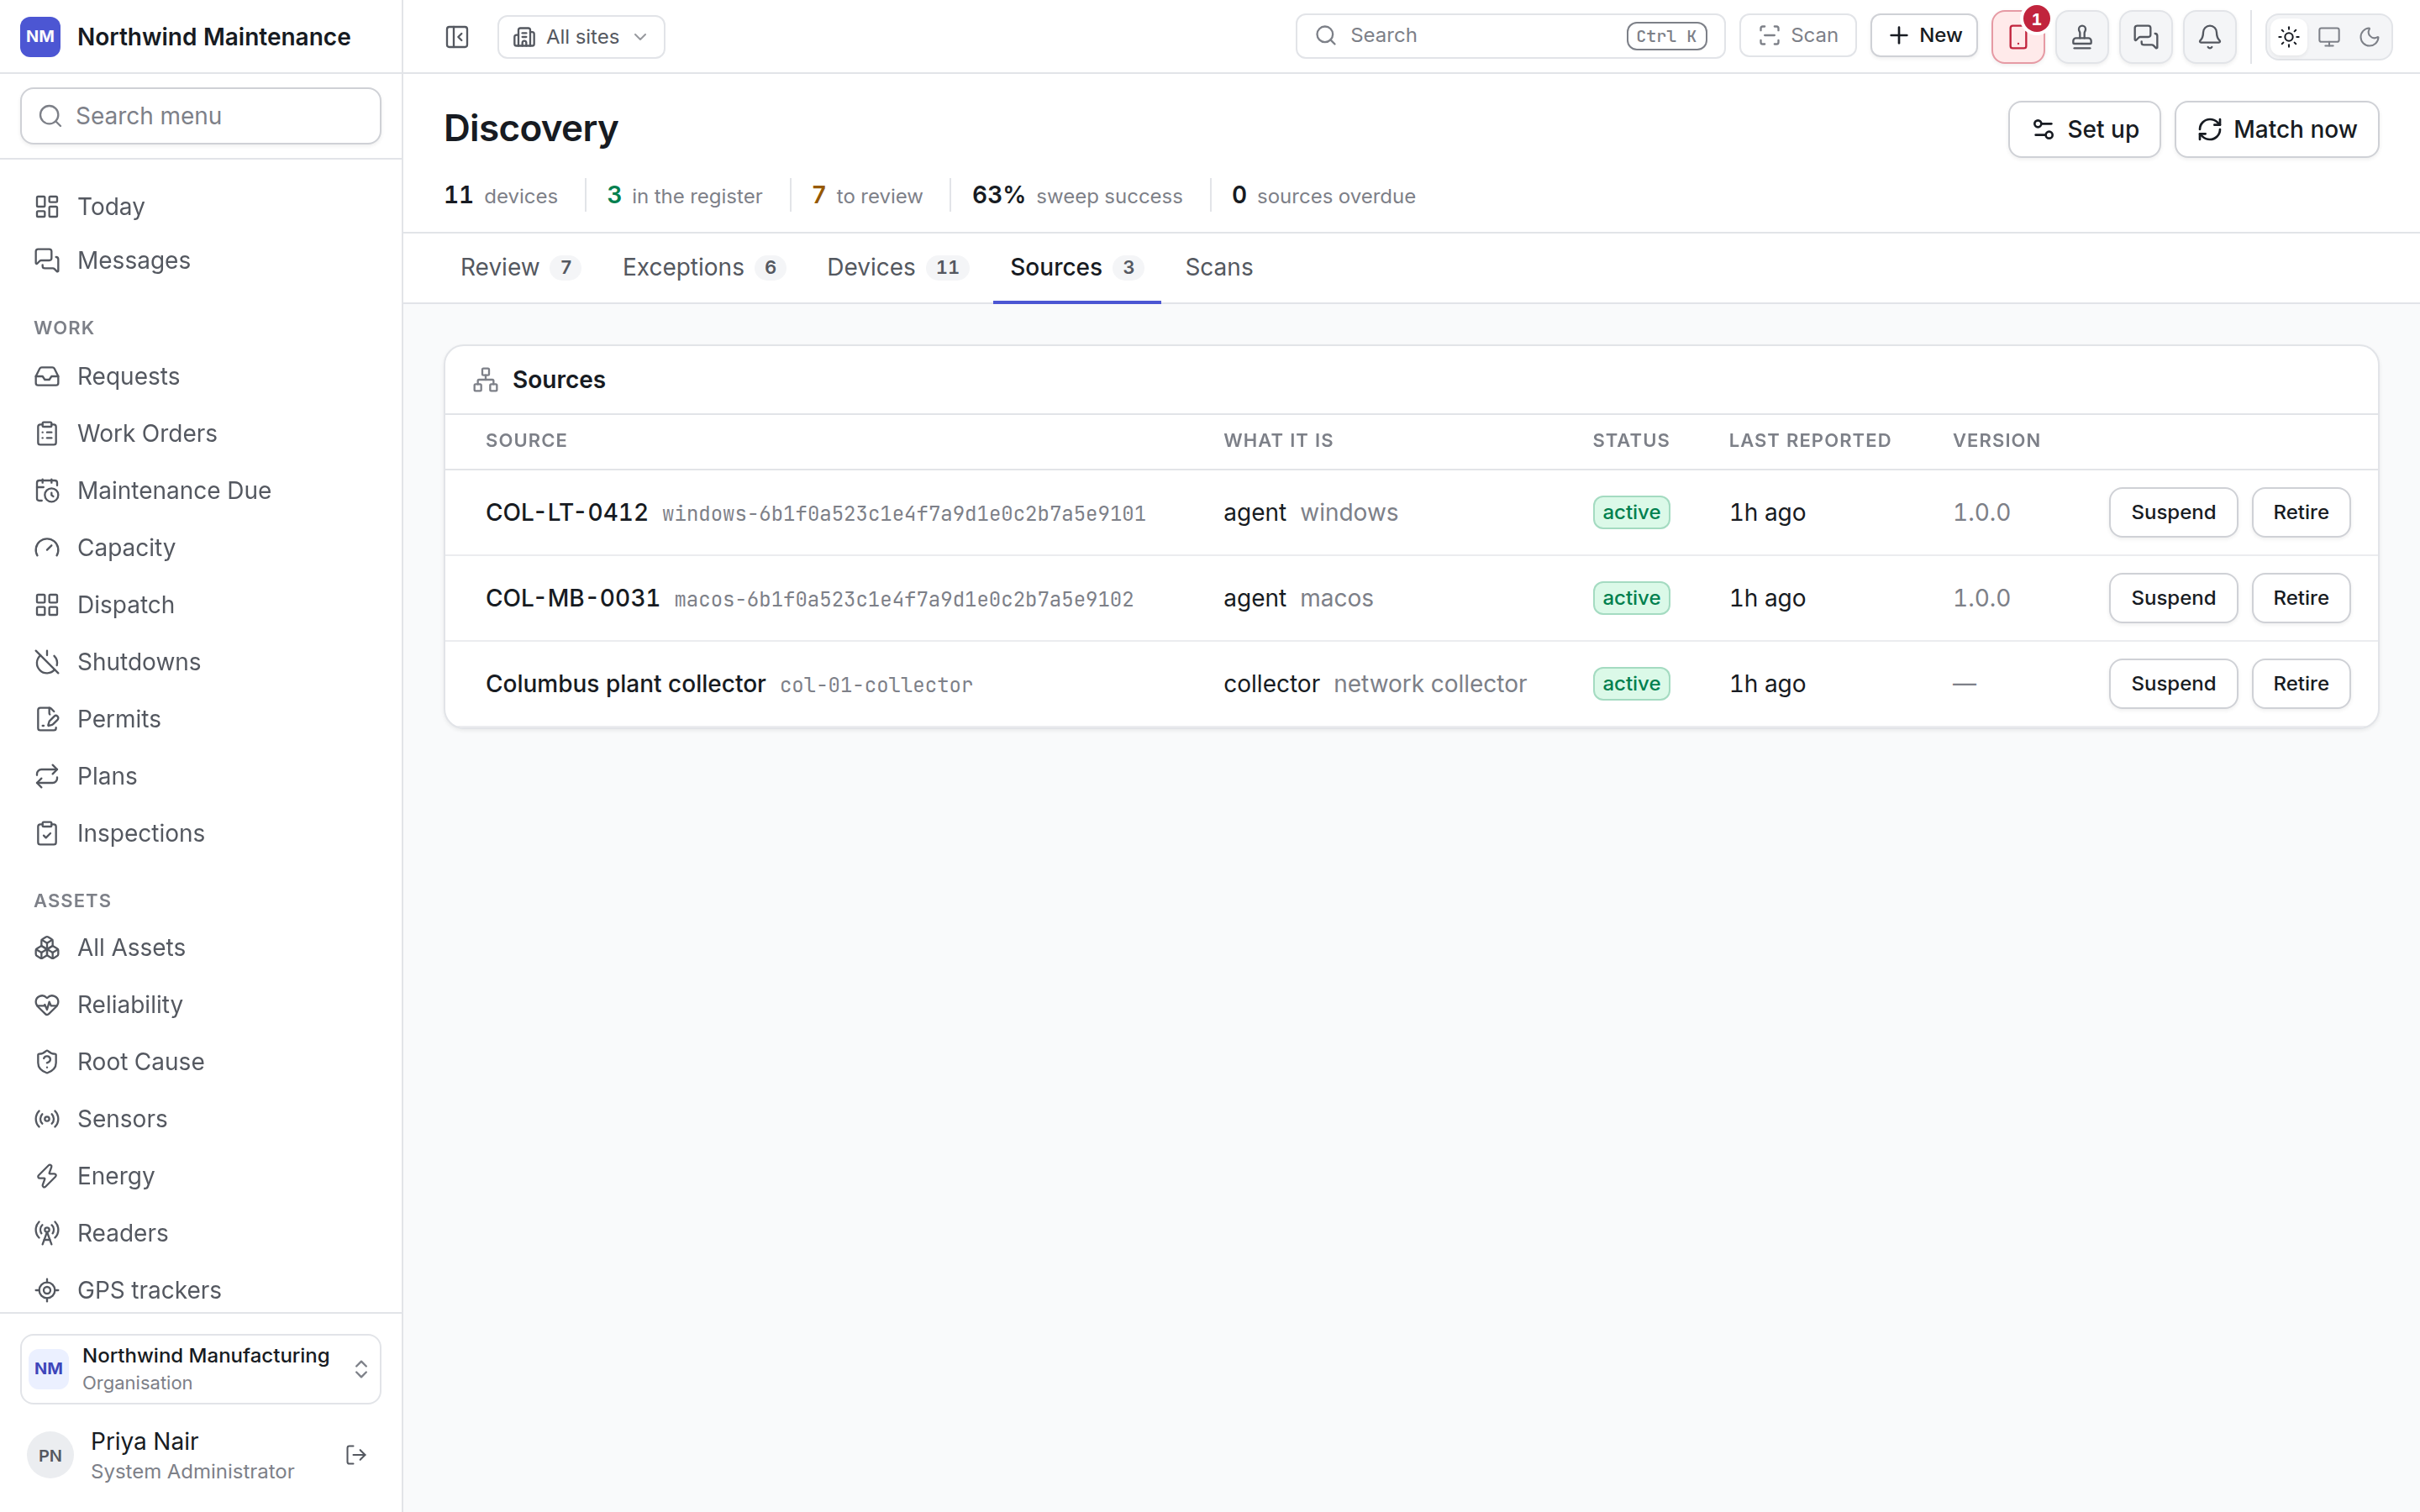Focus the Search menu field
2420x1512 pixels.
(201, 116)
